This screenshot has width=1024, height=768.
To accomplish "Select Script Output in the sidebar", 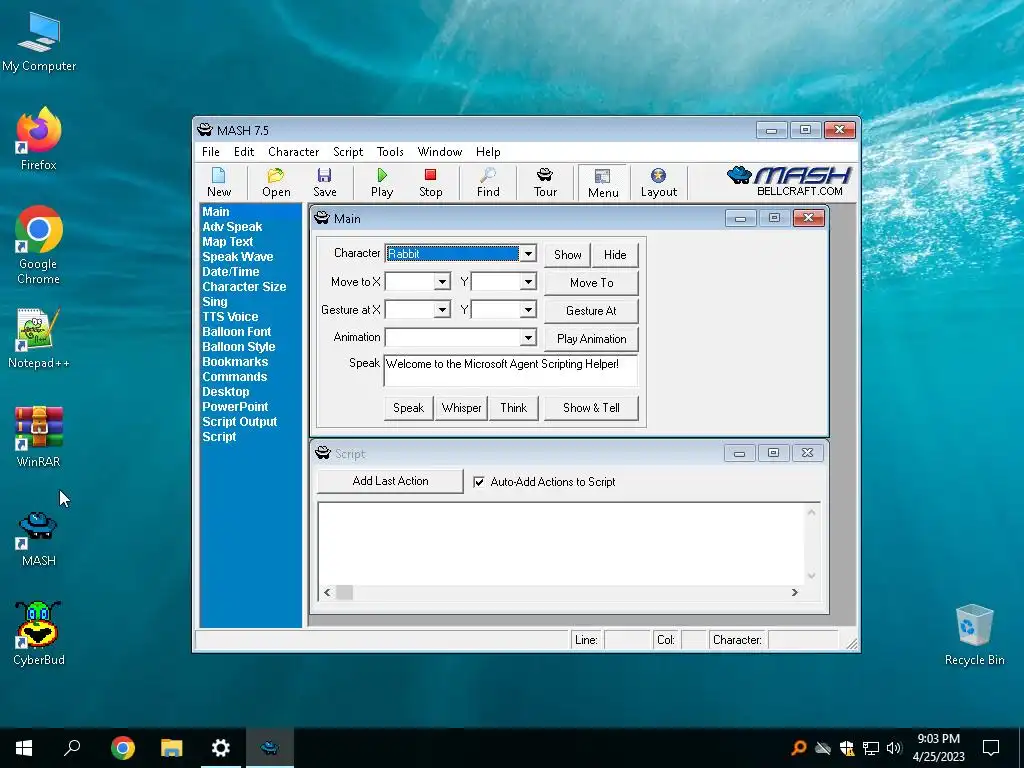I will [x=239, y=422].
